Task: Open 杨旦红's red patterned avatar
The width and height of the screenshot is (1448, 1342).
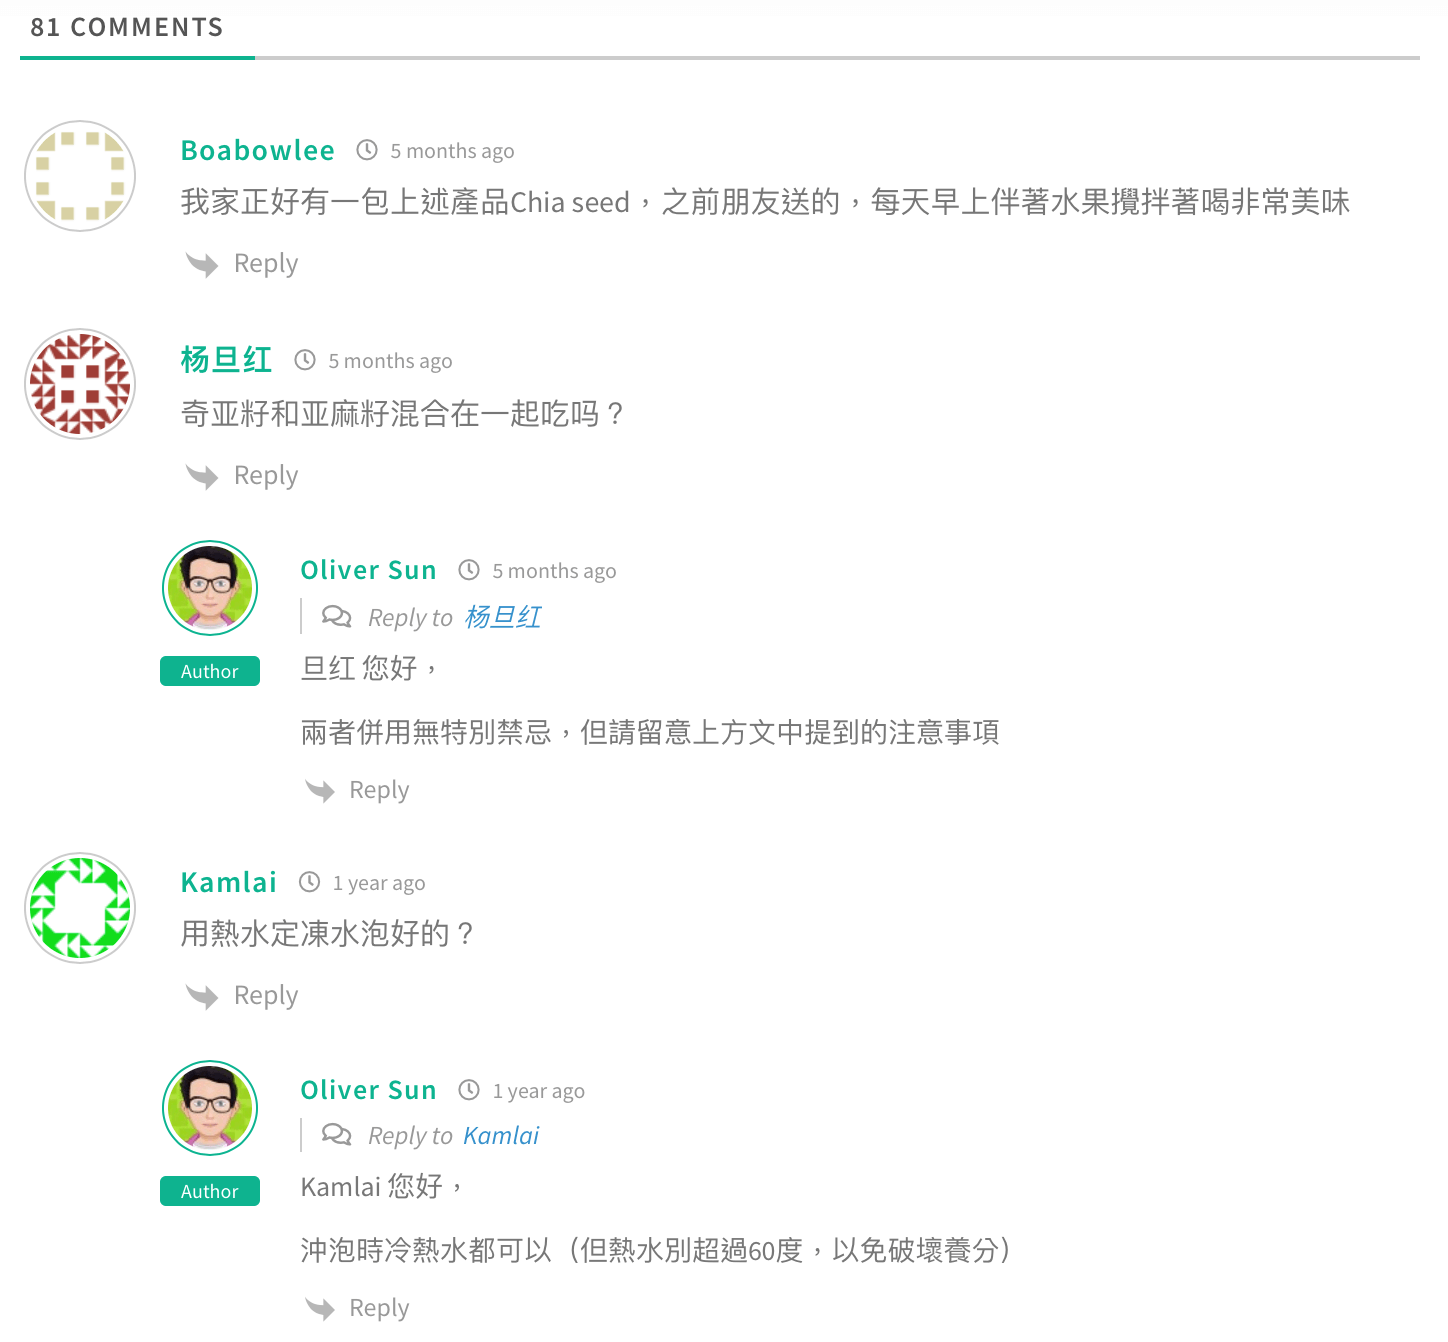Action: tap(80, 384)
